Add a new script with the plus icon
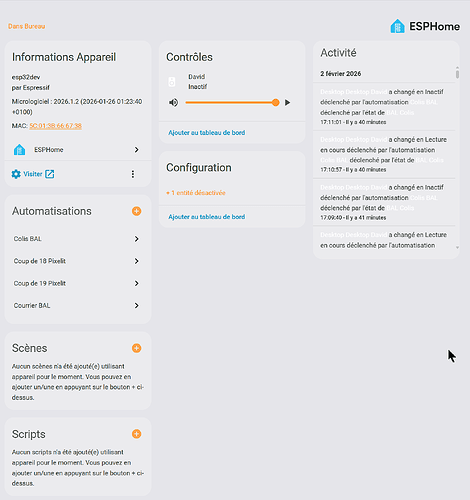 [x=136, y=434]
